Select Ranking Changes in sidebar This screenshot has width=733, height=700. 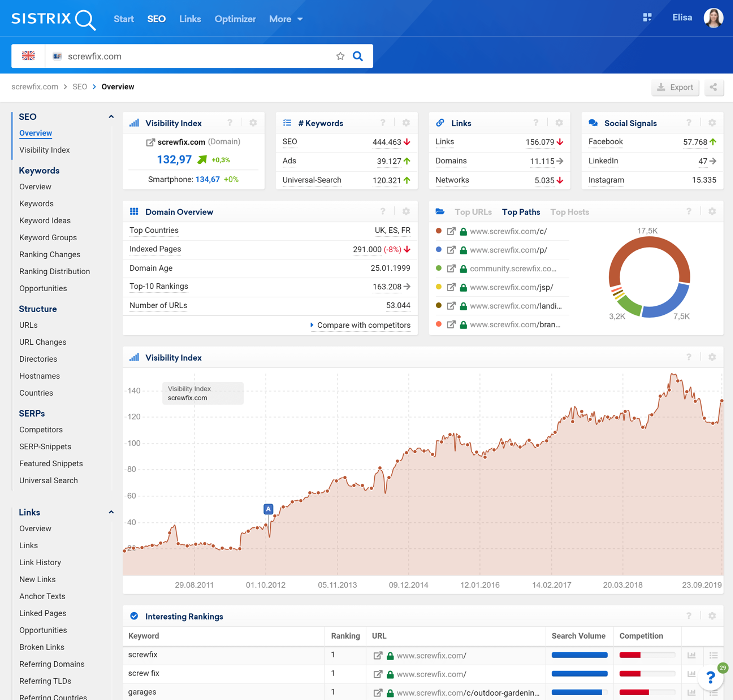pos(50,254)
